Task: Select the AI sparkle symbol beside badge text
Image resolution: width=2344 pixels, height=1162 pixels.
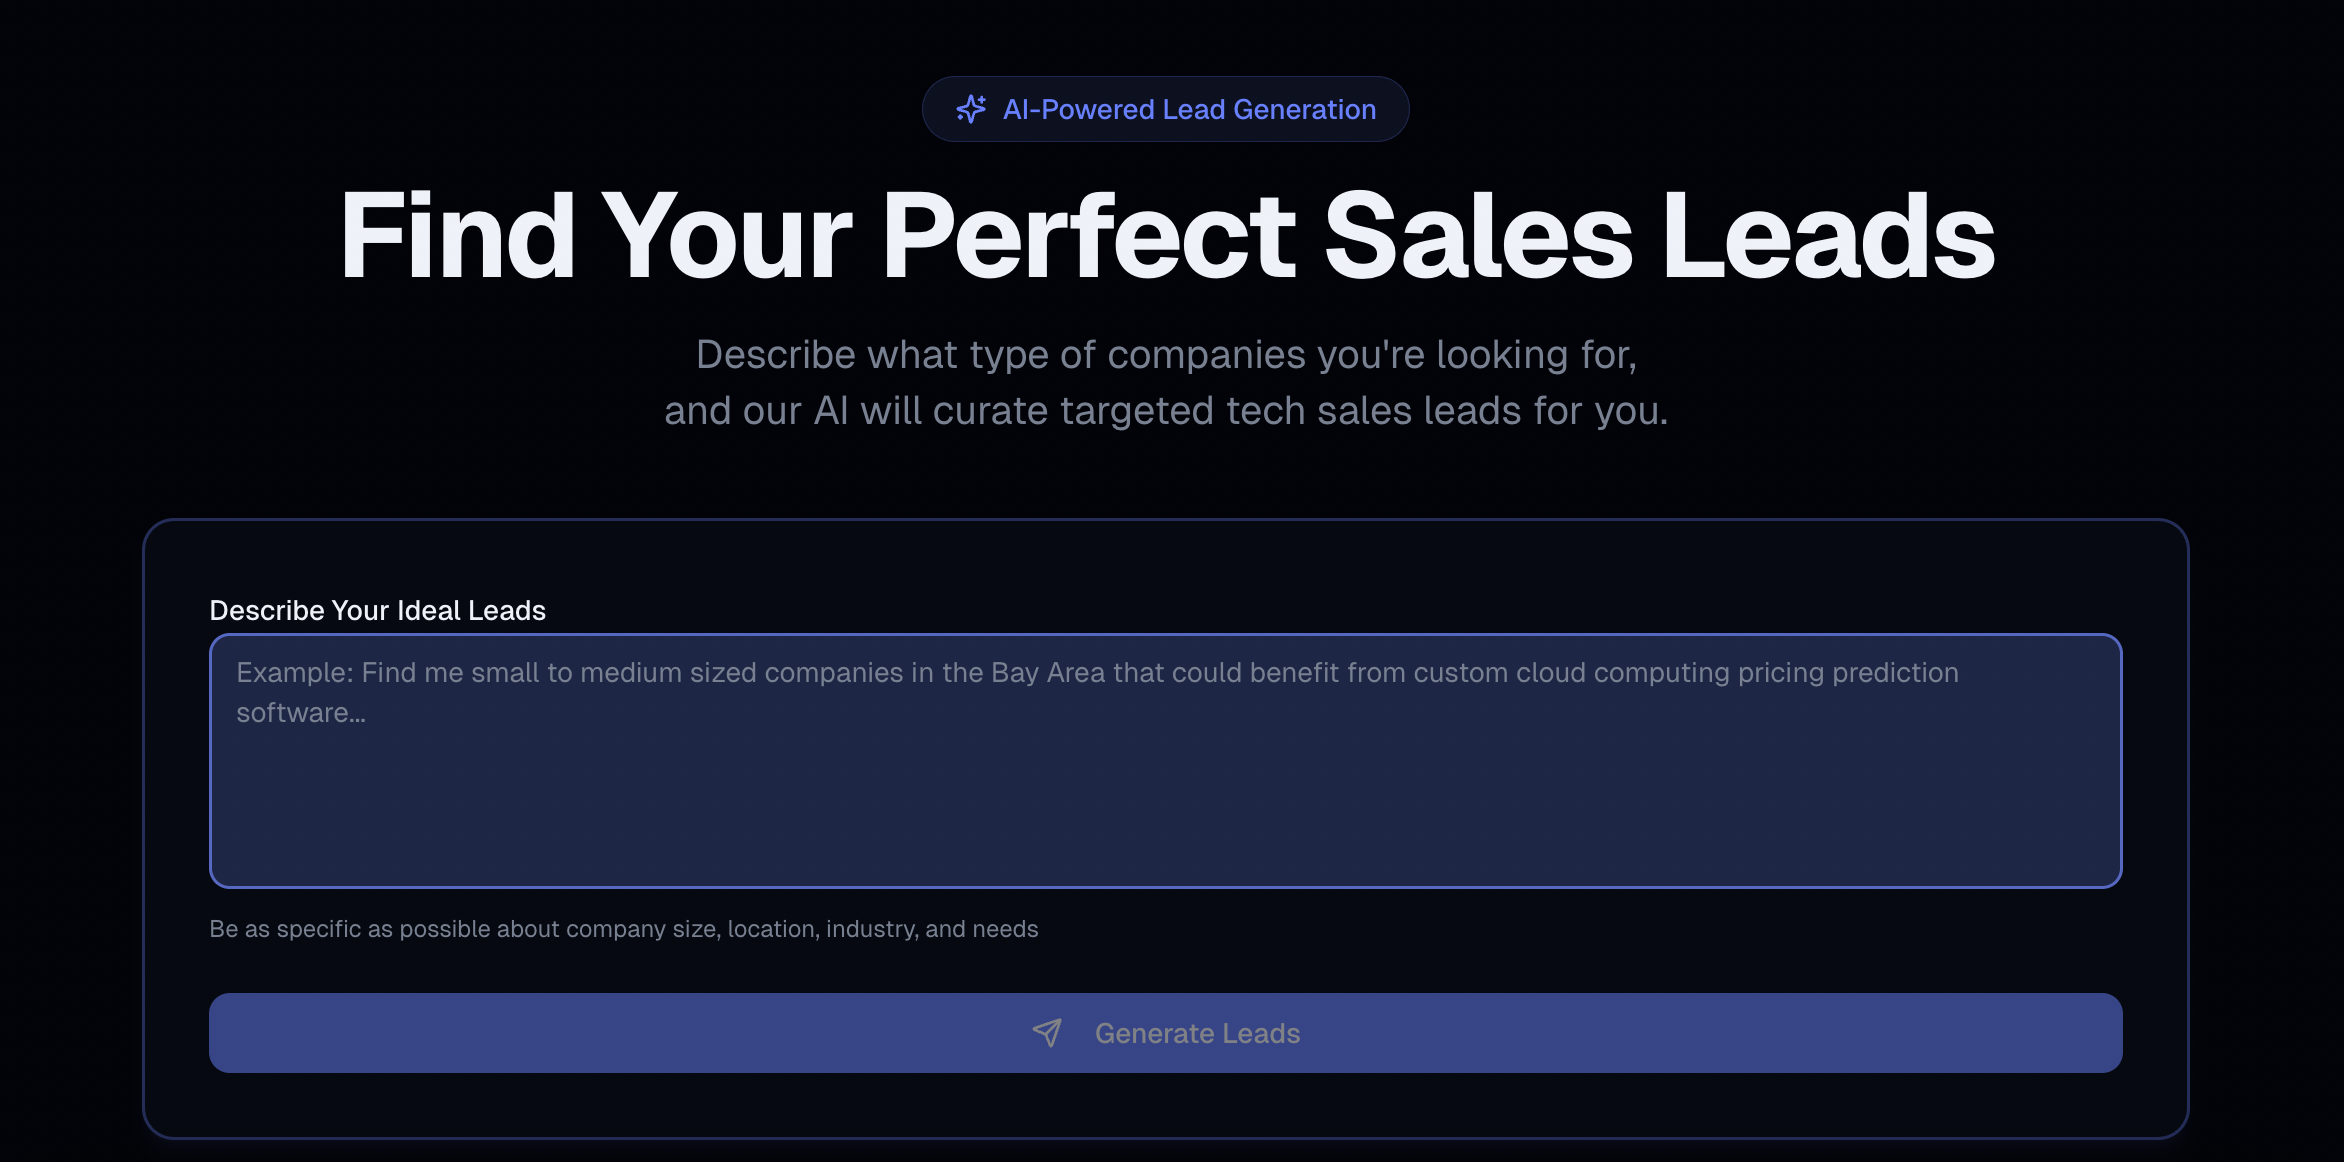Action: coord(972,108)
